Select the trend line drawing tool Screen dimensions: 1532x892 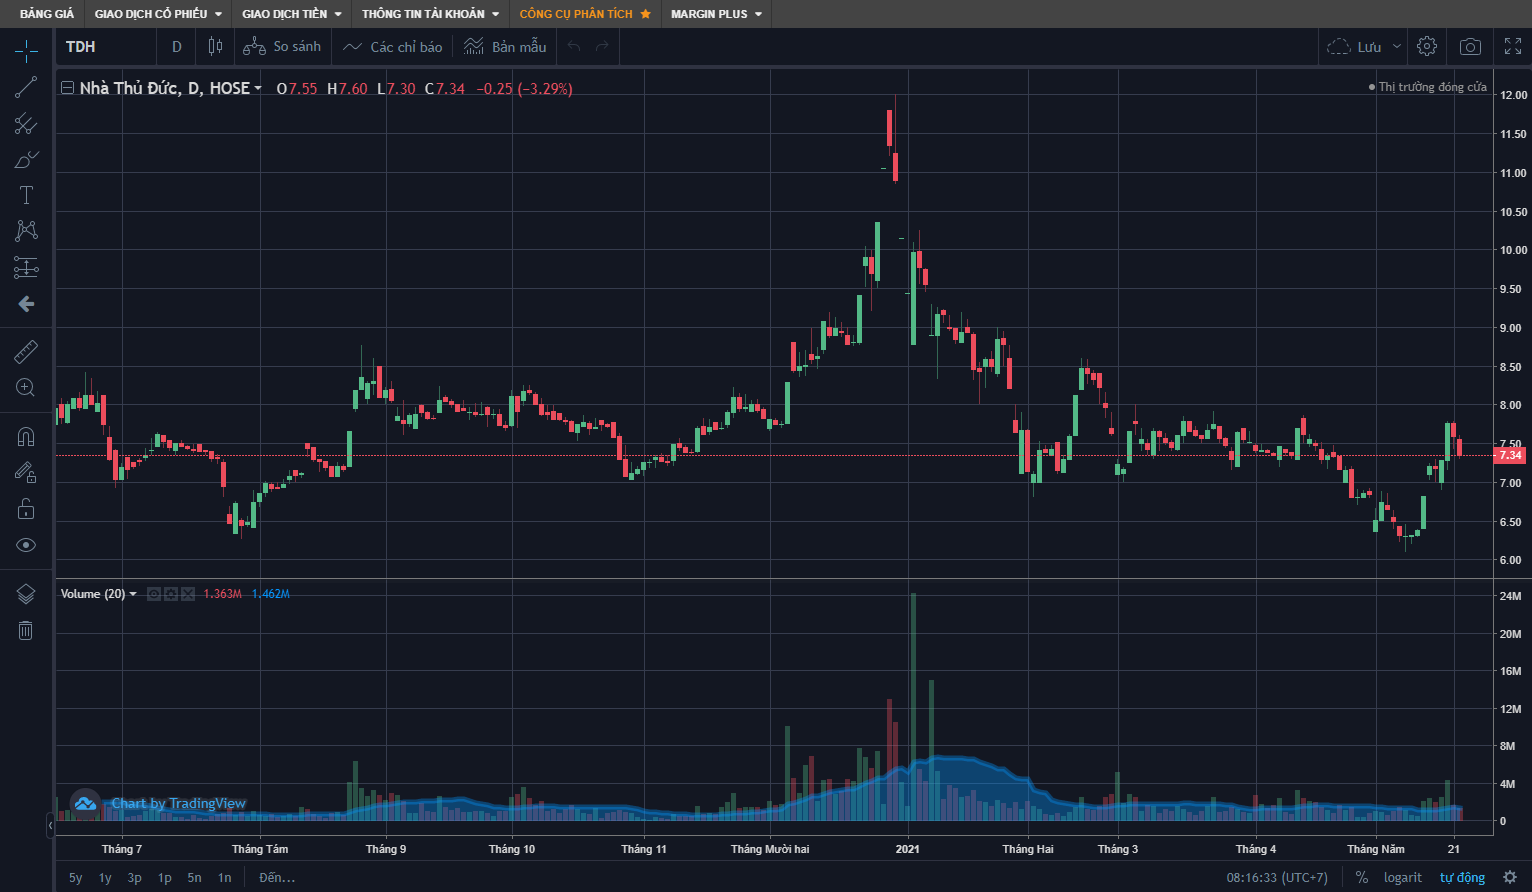coord(26,88)
